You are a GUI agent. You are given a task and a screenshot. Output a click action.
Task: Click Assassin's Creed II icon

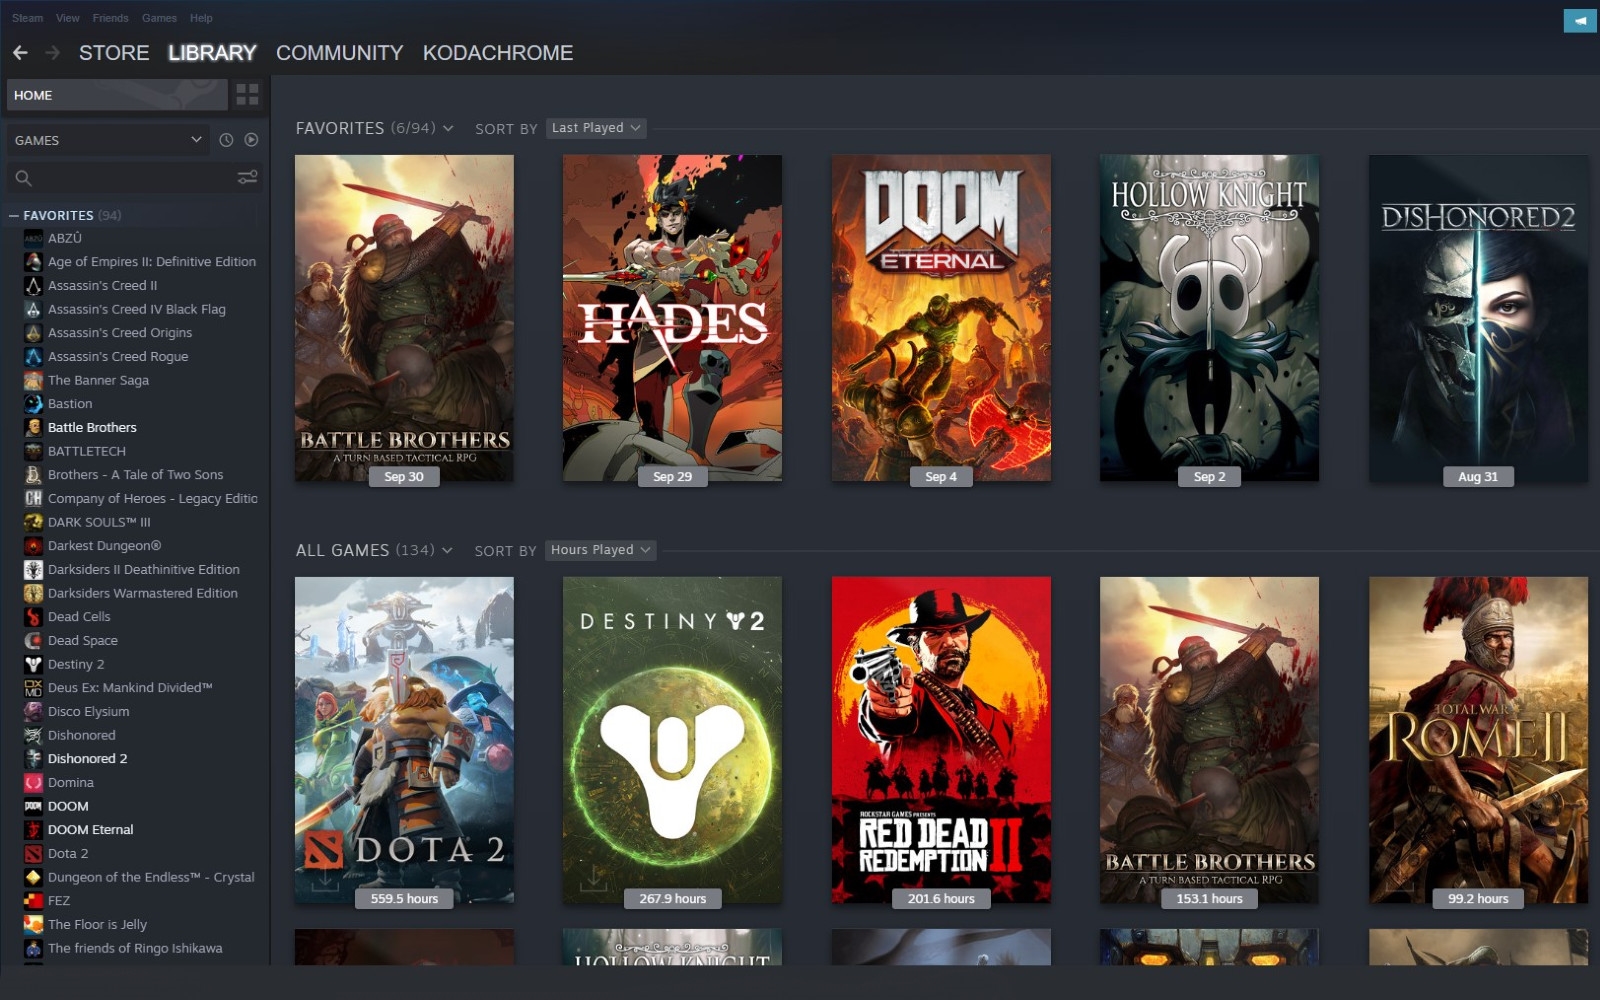coord(33,286)
